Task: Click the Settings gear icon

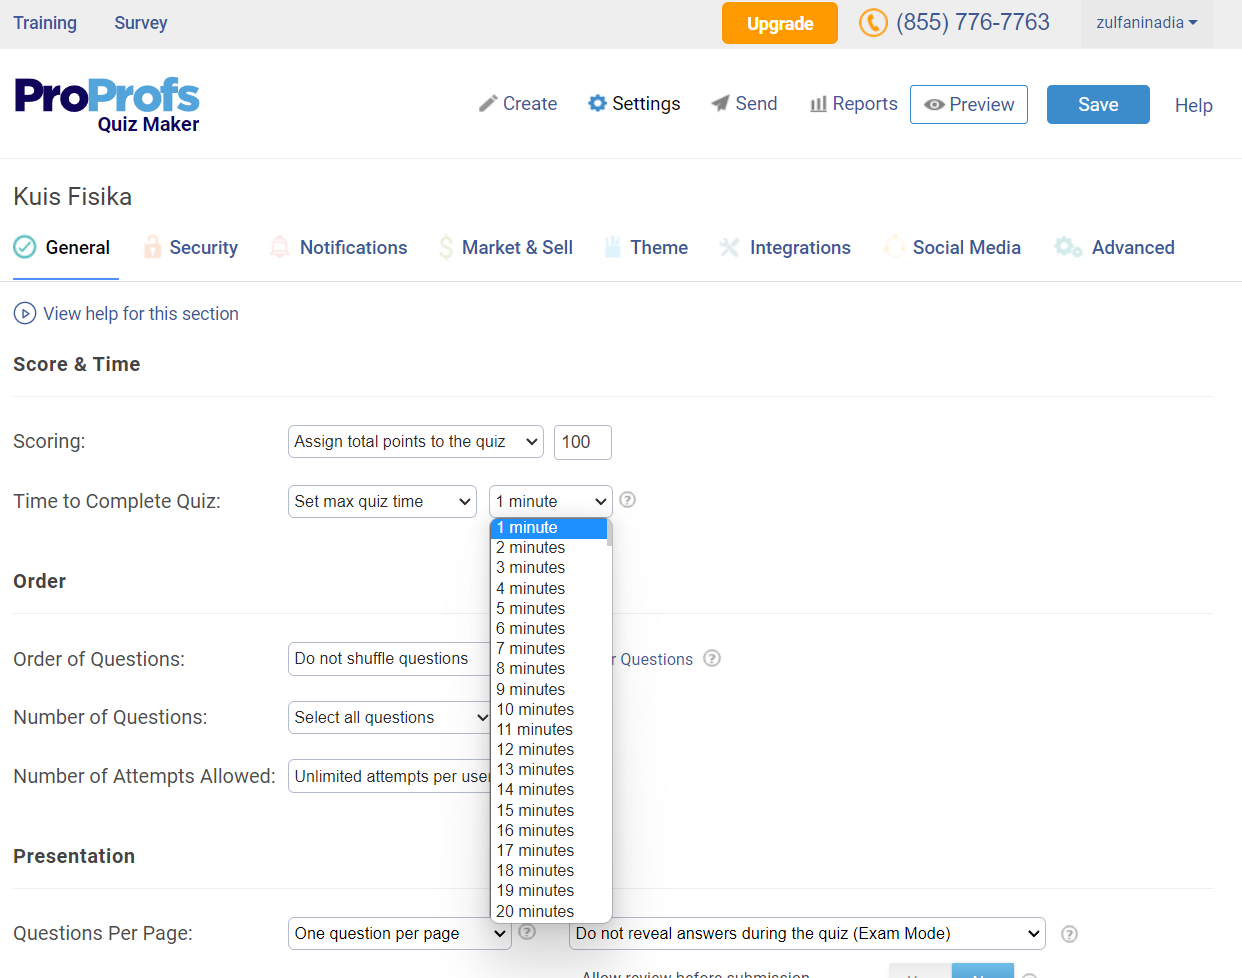Action: 597,104
